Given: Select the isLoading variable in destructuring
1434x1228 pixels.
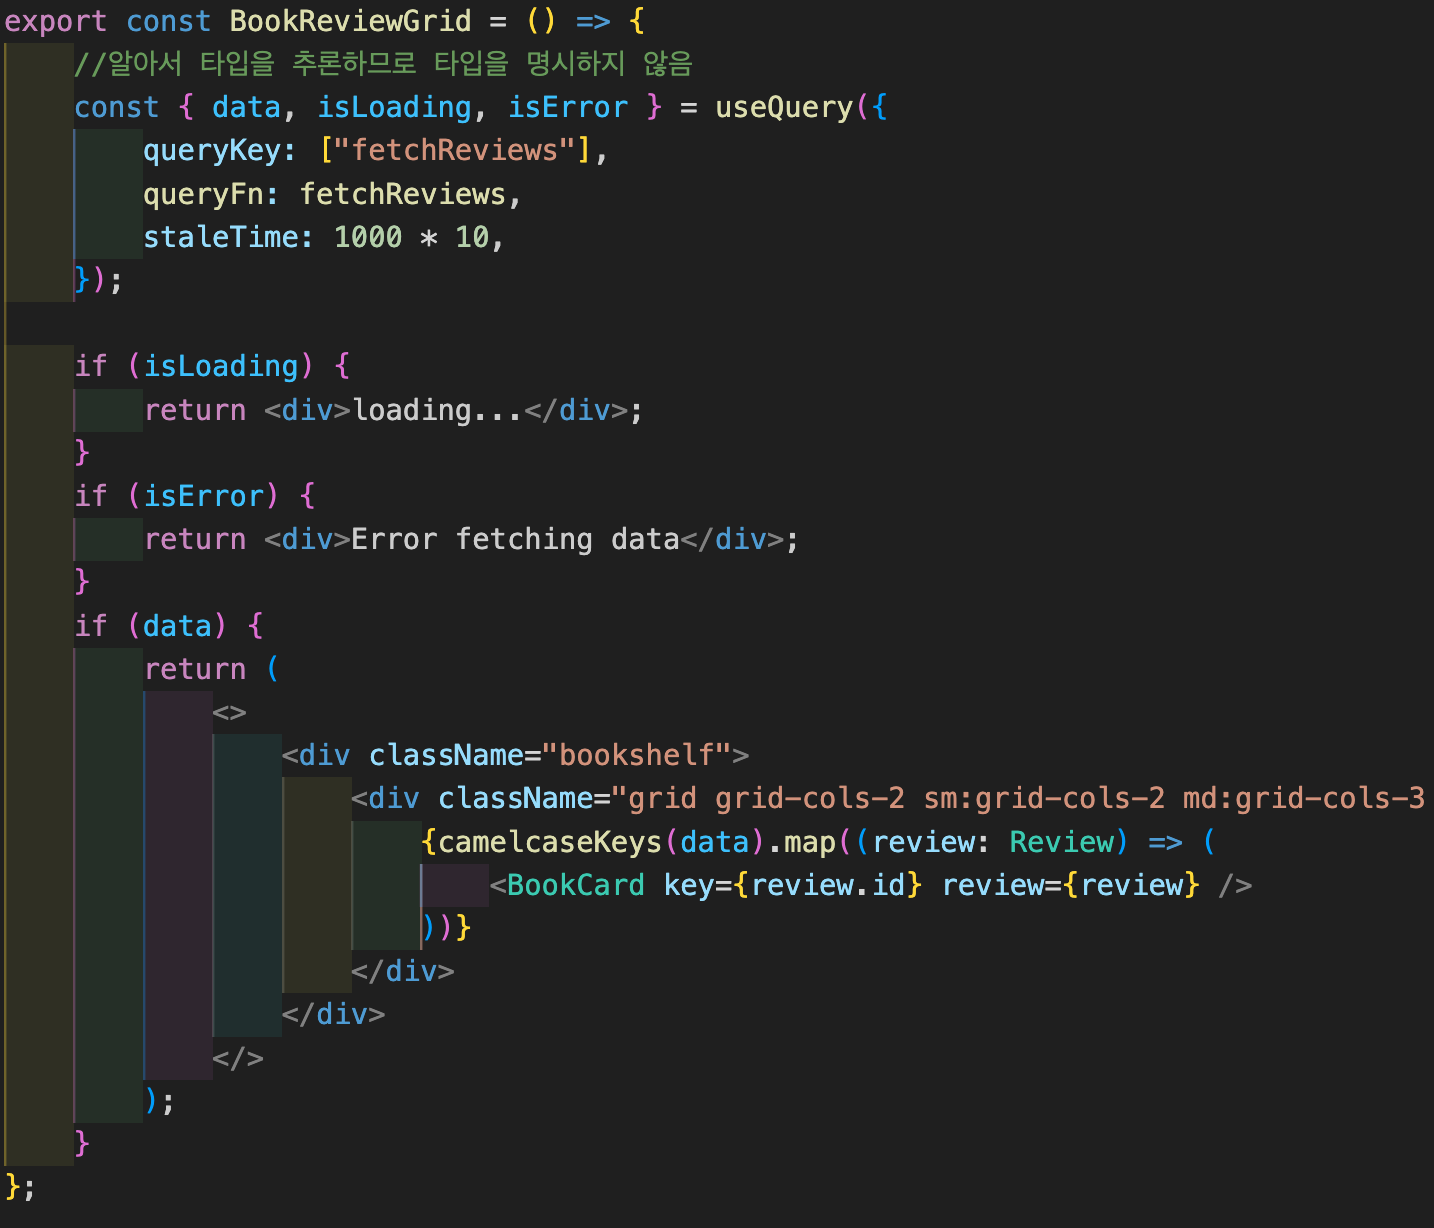Looking at the screenshot, I should (394, 106).
